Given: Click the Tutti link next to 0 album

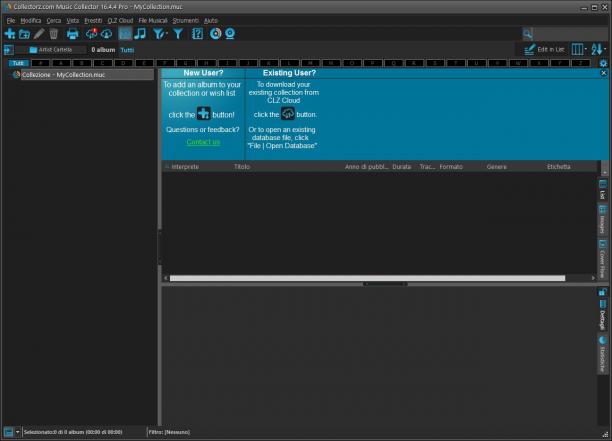Looking at the screenshot, I should tap(127, 50).
